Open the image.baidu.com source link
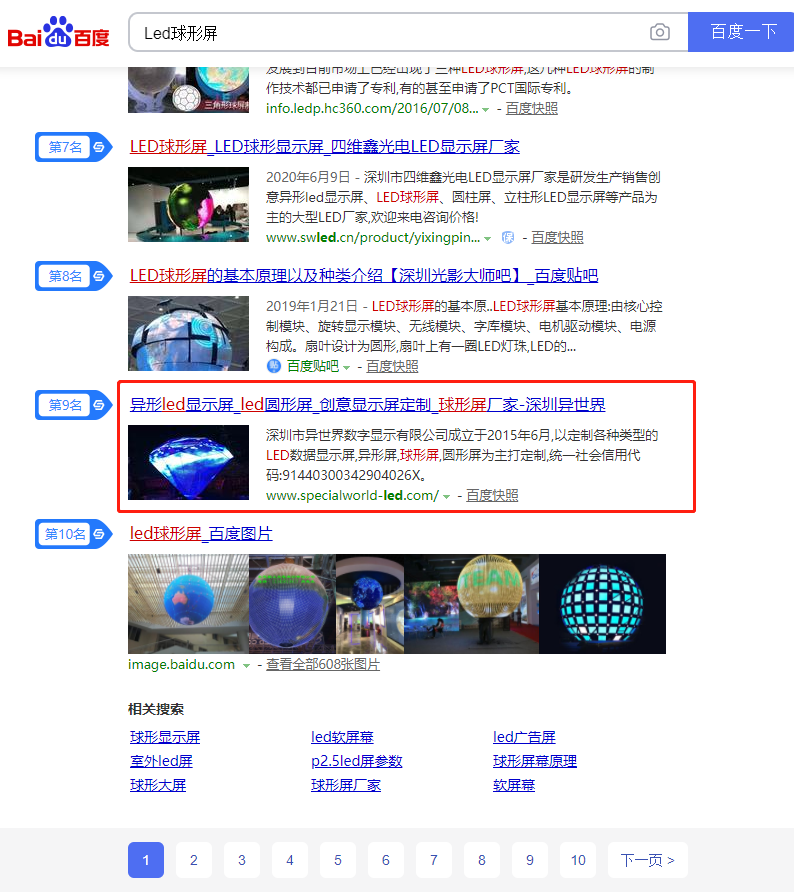 (x=181, y=664)
